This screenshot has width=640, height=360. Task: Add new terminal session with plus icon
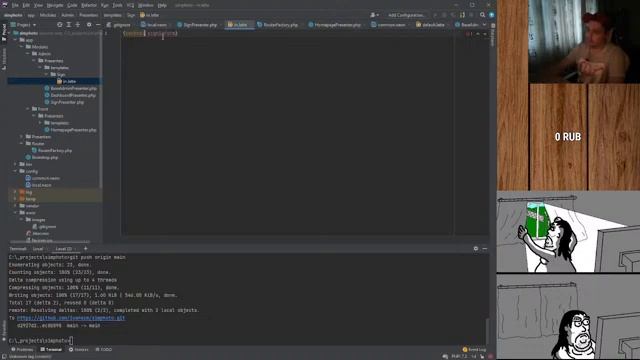(x=85, y=249)
